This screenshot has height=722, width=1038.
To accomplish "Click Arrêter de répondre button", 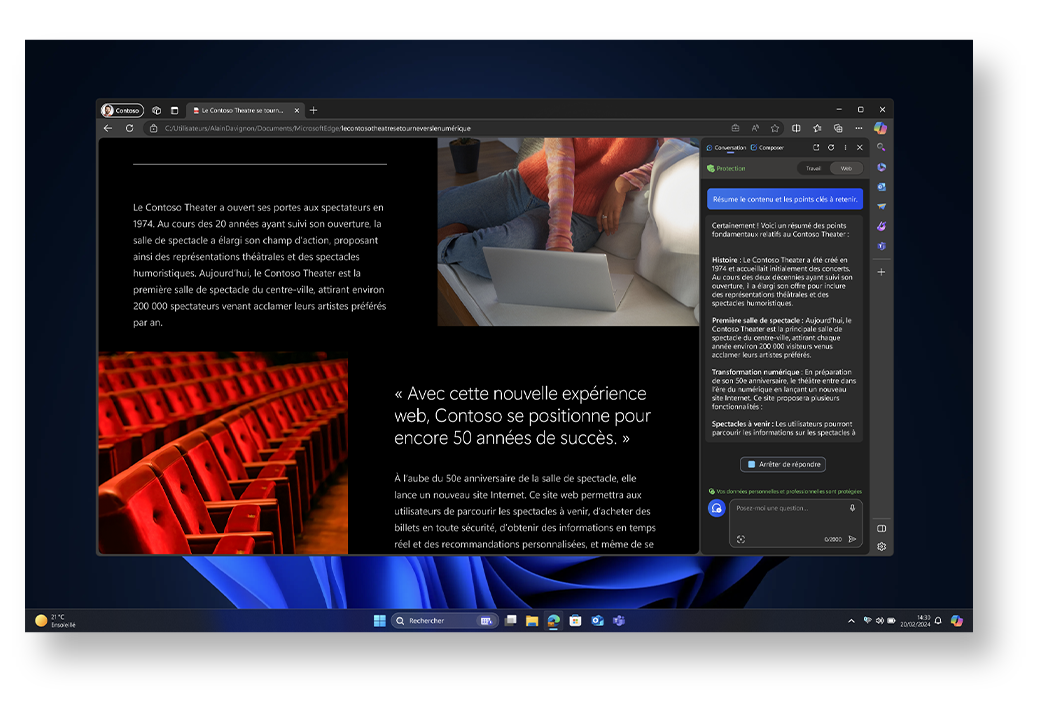I will pos(783,465).
